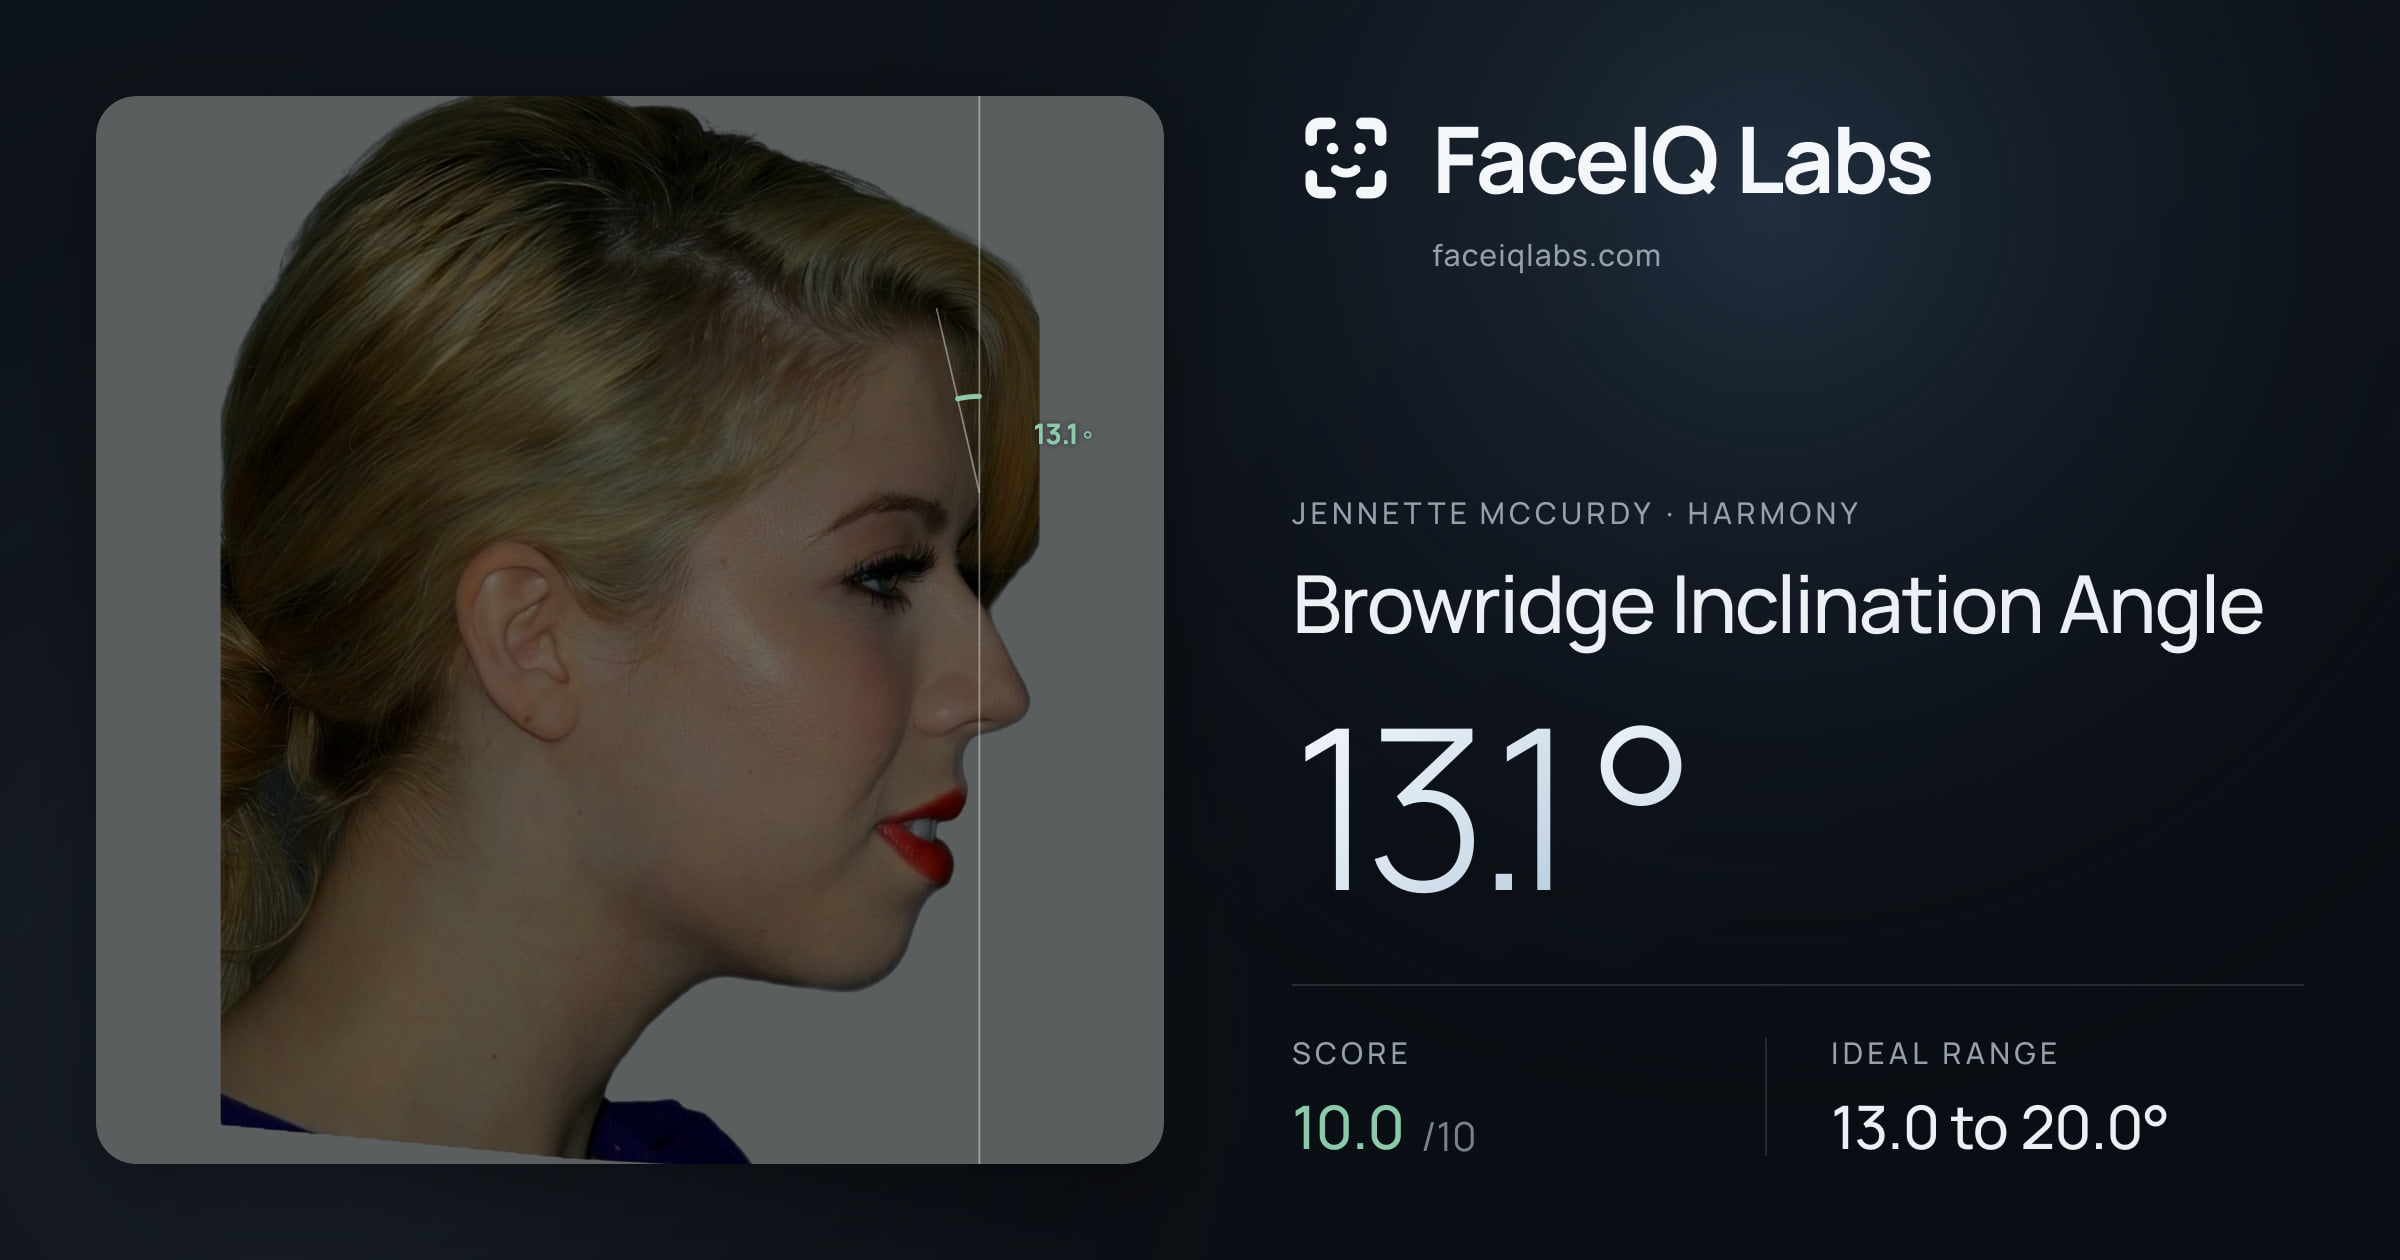Click the side profile photo thumbnail
The image size is (2400, 1260).
pos(629,629)
